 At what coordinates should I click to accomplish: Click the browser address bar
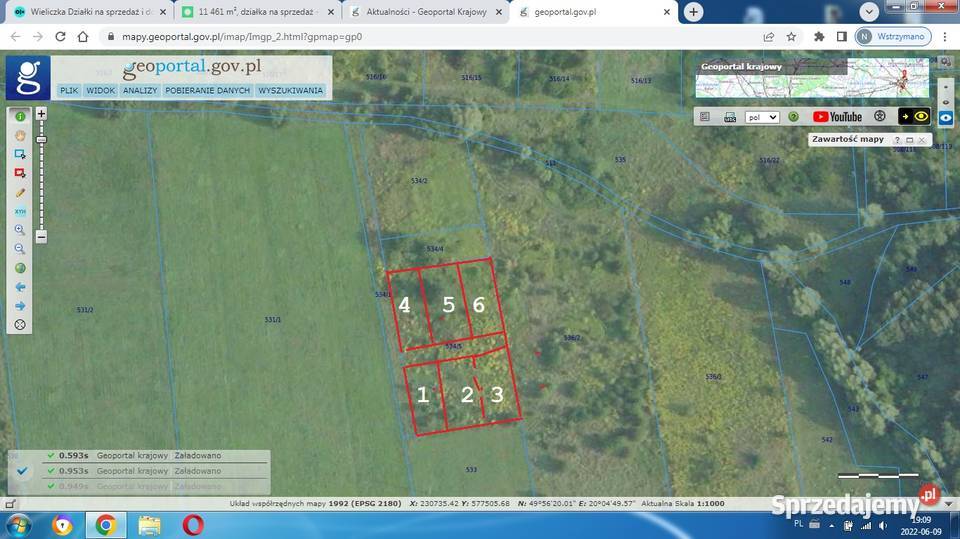click(400, 36)
